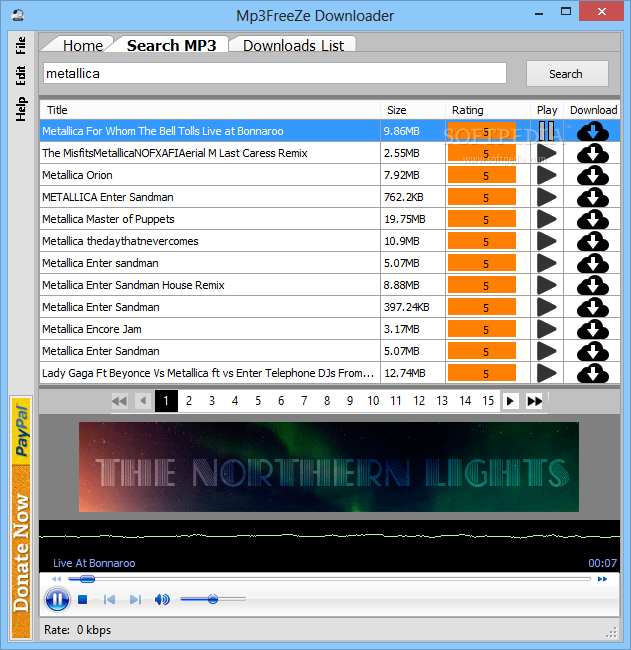The width and height of the screenshot is (631, 650).
Task: Go to results page 5
Action: [x=258, y=401]
